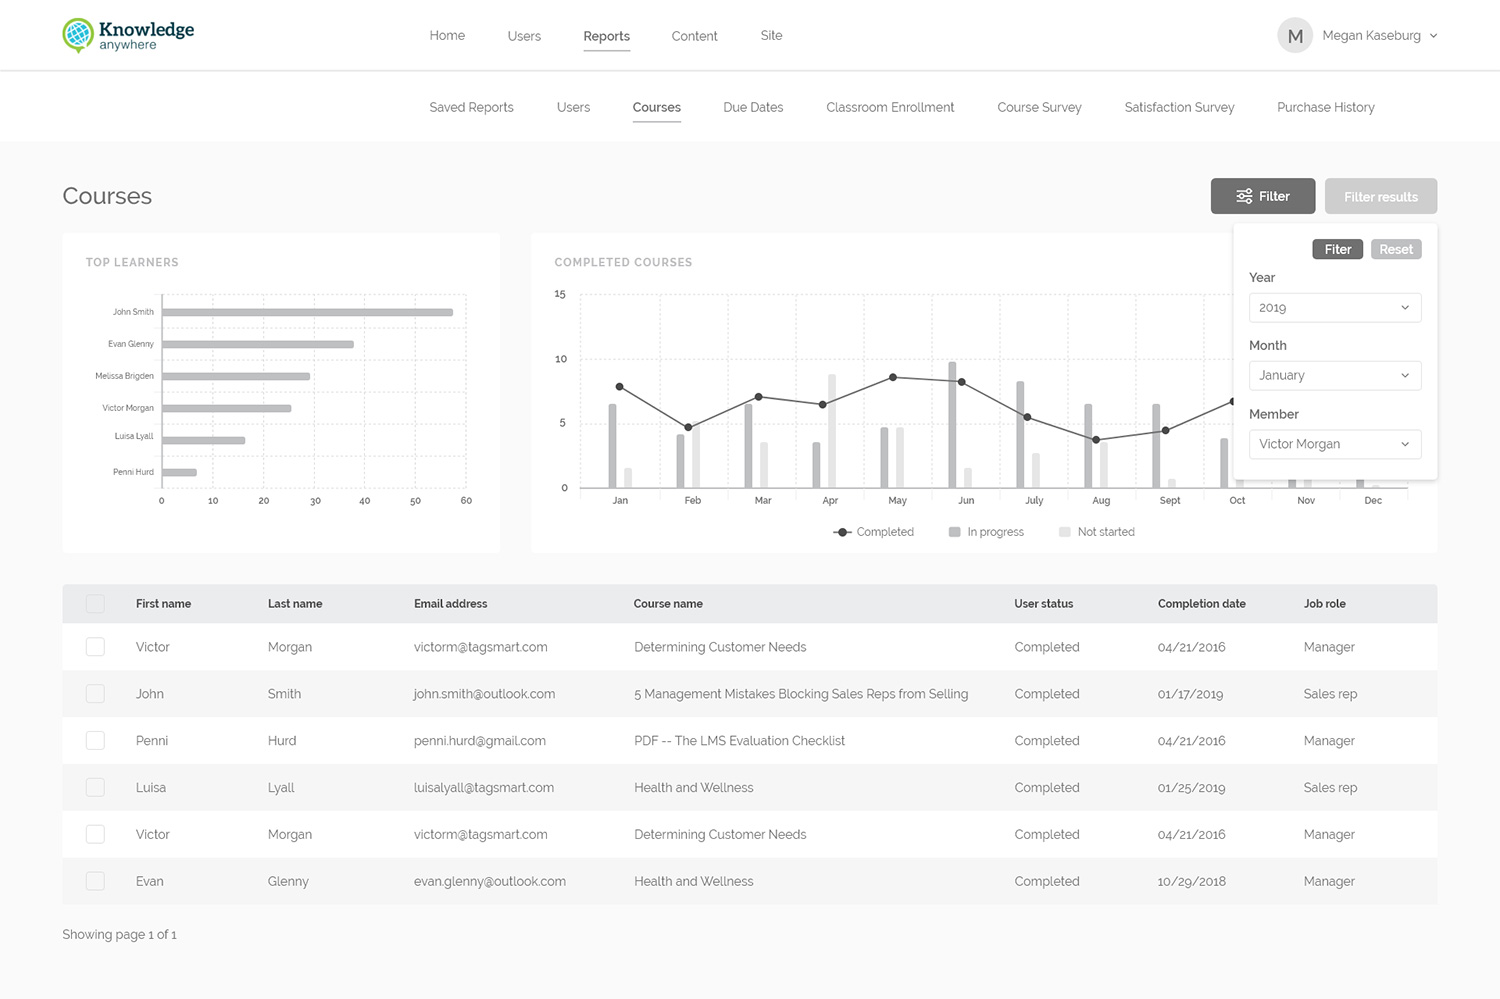Click the Filter results button

[1380, 196]
